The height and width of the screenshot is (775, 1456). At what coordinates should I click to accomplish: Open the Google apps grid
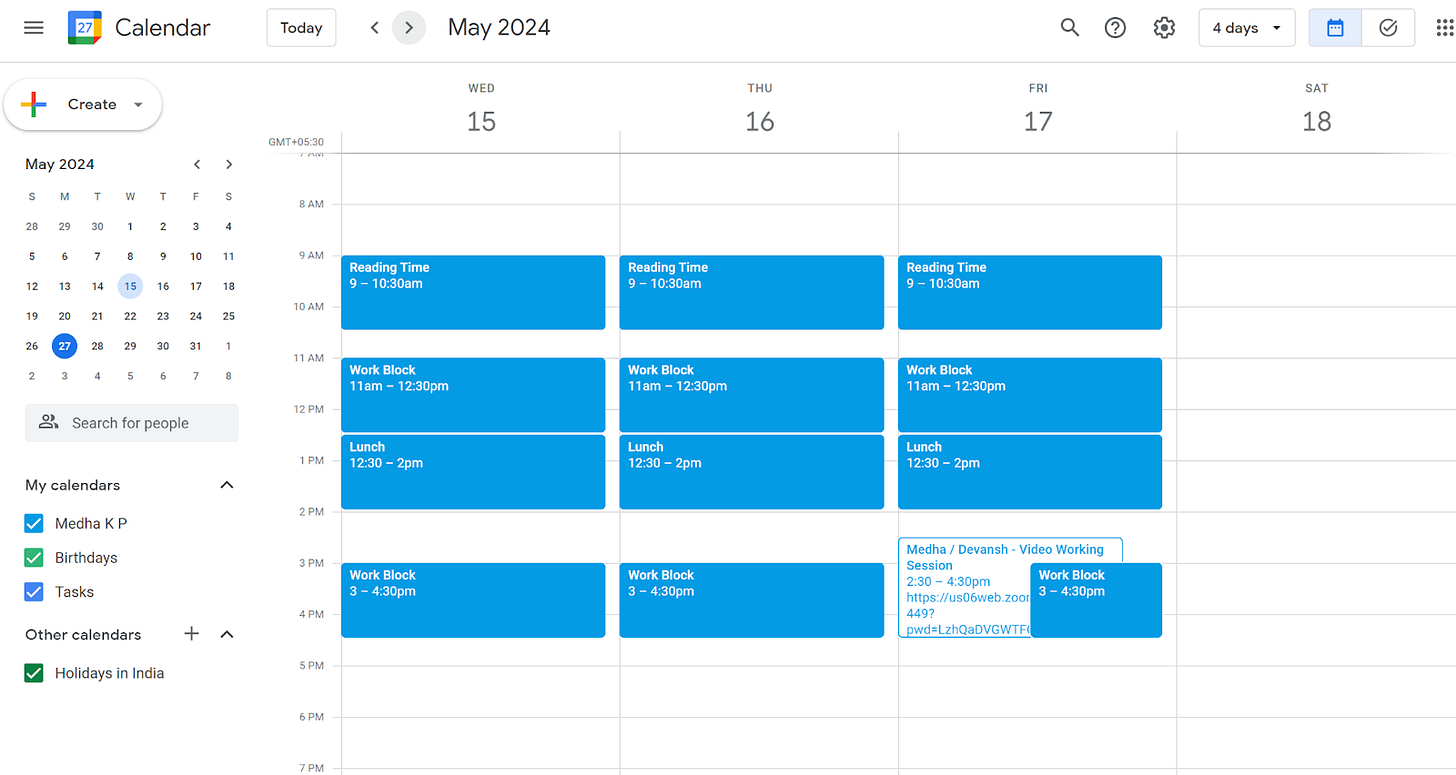coord(1444,28)
